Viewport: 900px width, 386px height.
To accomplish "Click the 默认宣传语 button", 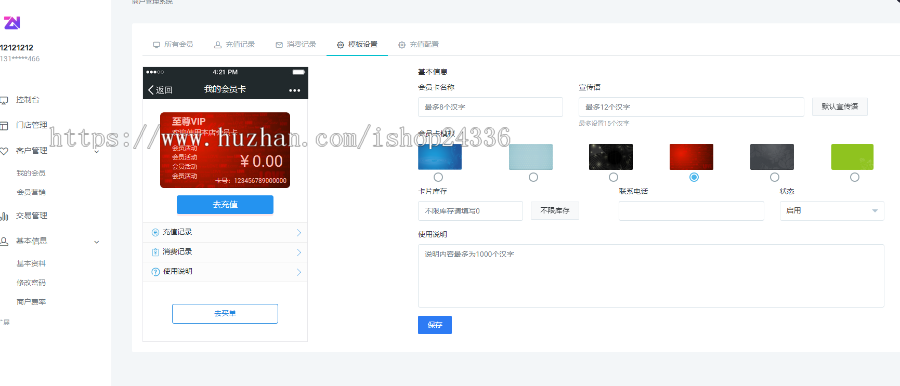I will pyautogui.click(x=840, y=107).
